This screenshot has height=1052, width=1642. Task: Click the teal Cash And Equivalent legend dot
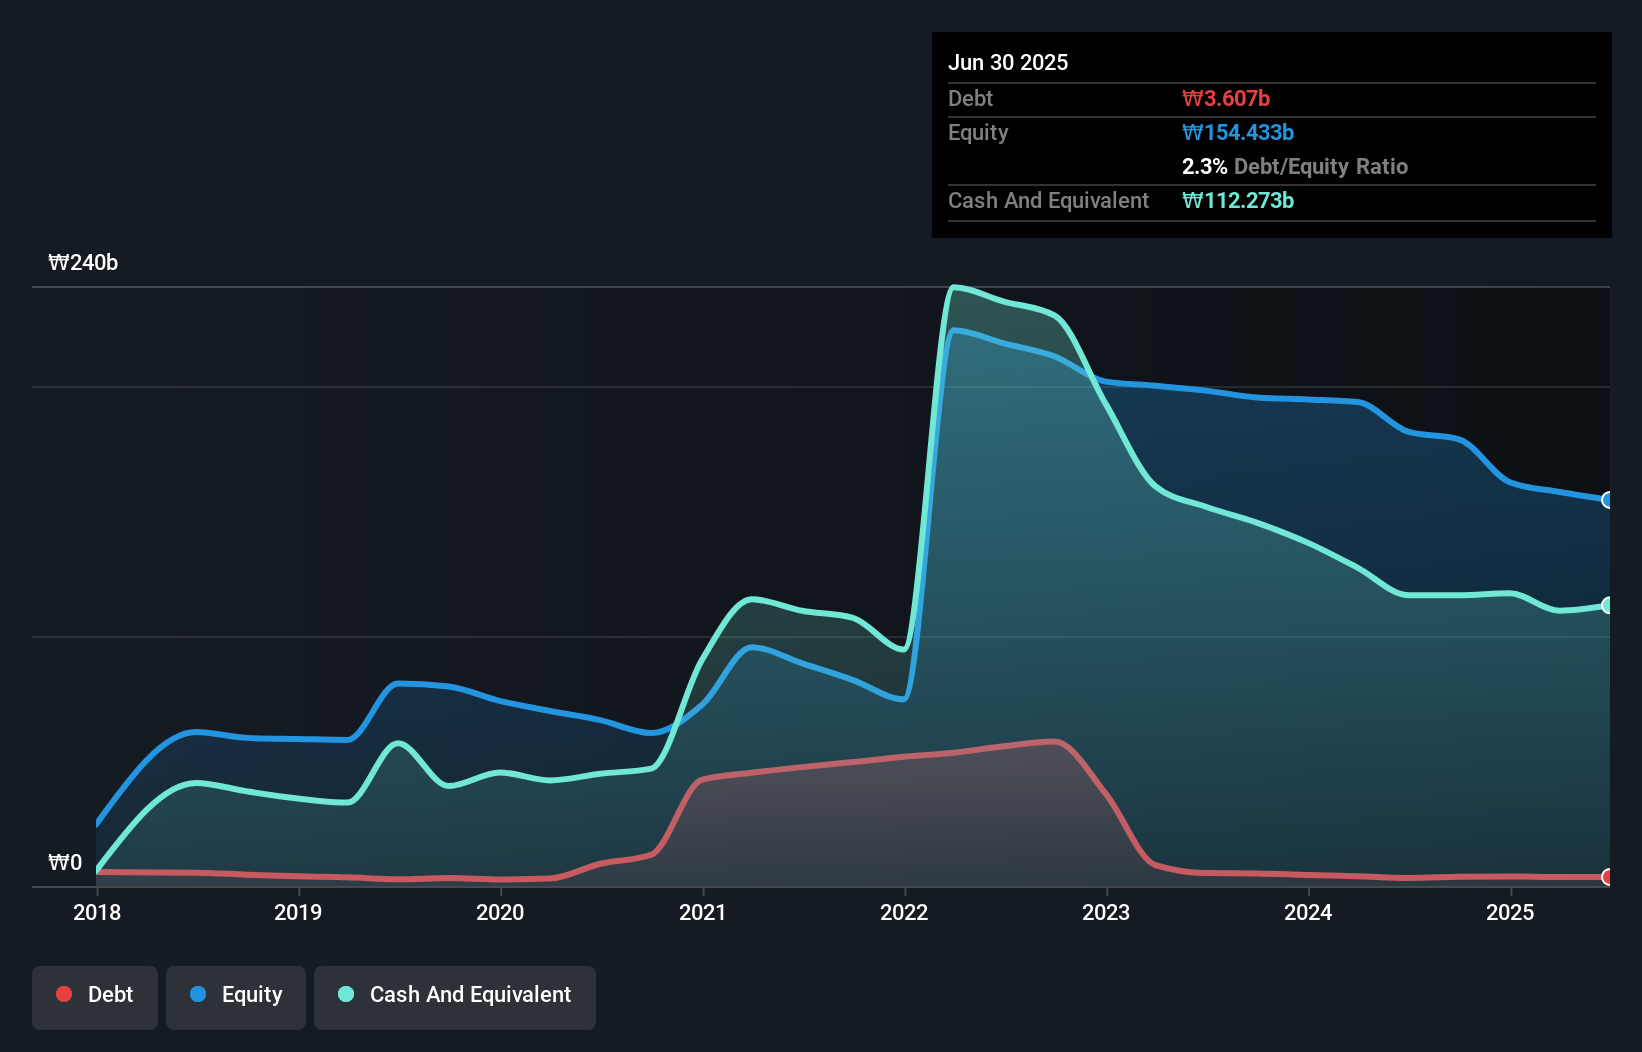pos(345,995)
